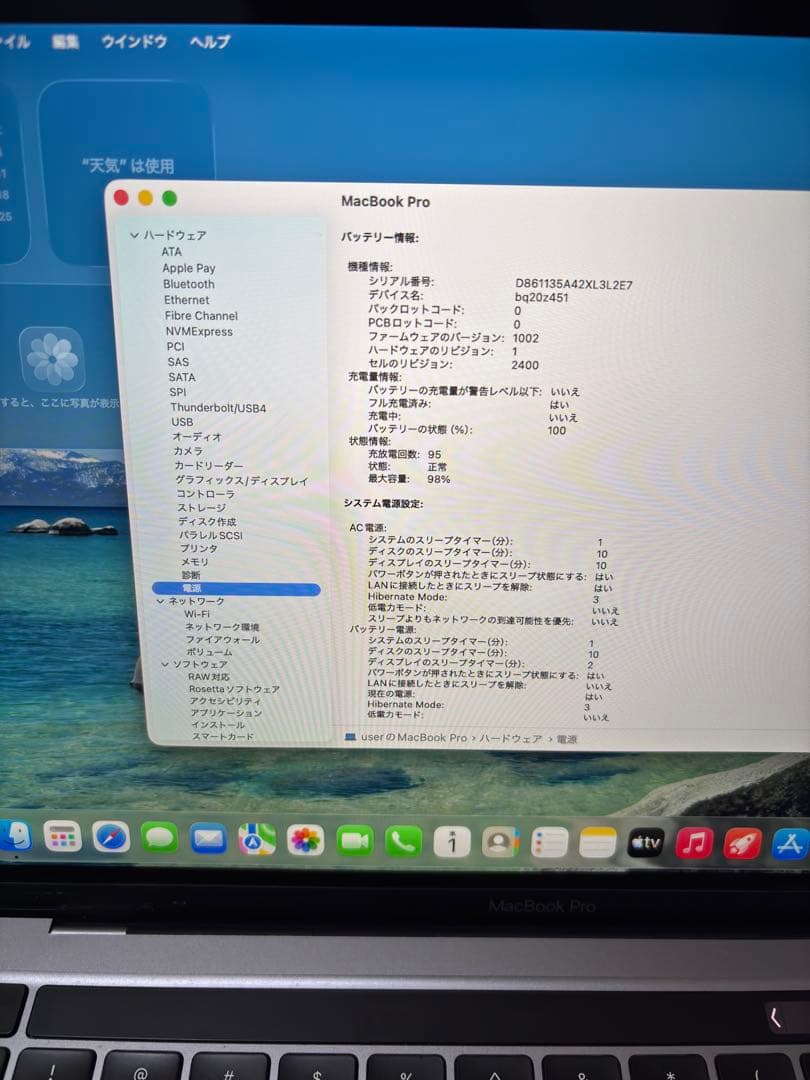The width and height of the screenshot is (810, 1080).
Task: Select アプリケーション in the sidebar
Action: click(x=227, y=714)
